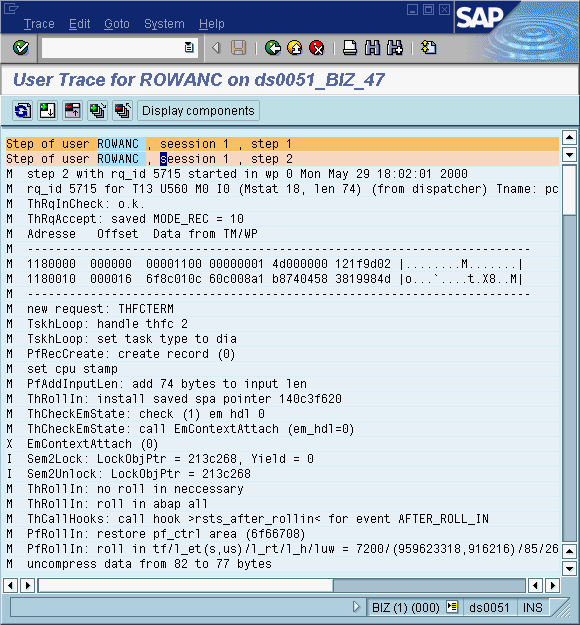Click the red stacked components icon
This screenshot has height=625, width=580.
123,110
